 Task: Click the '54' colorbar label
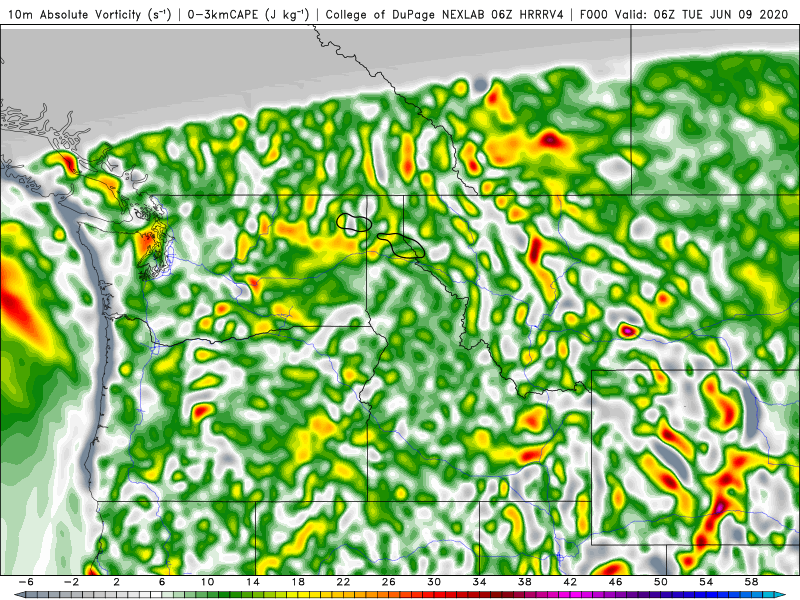pyautogui.click(x=706, y=582)
